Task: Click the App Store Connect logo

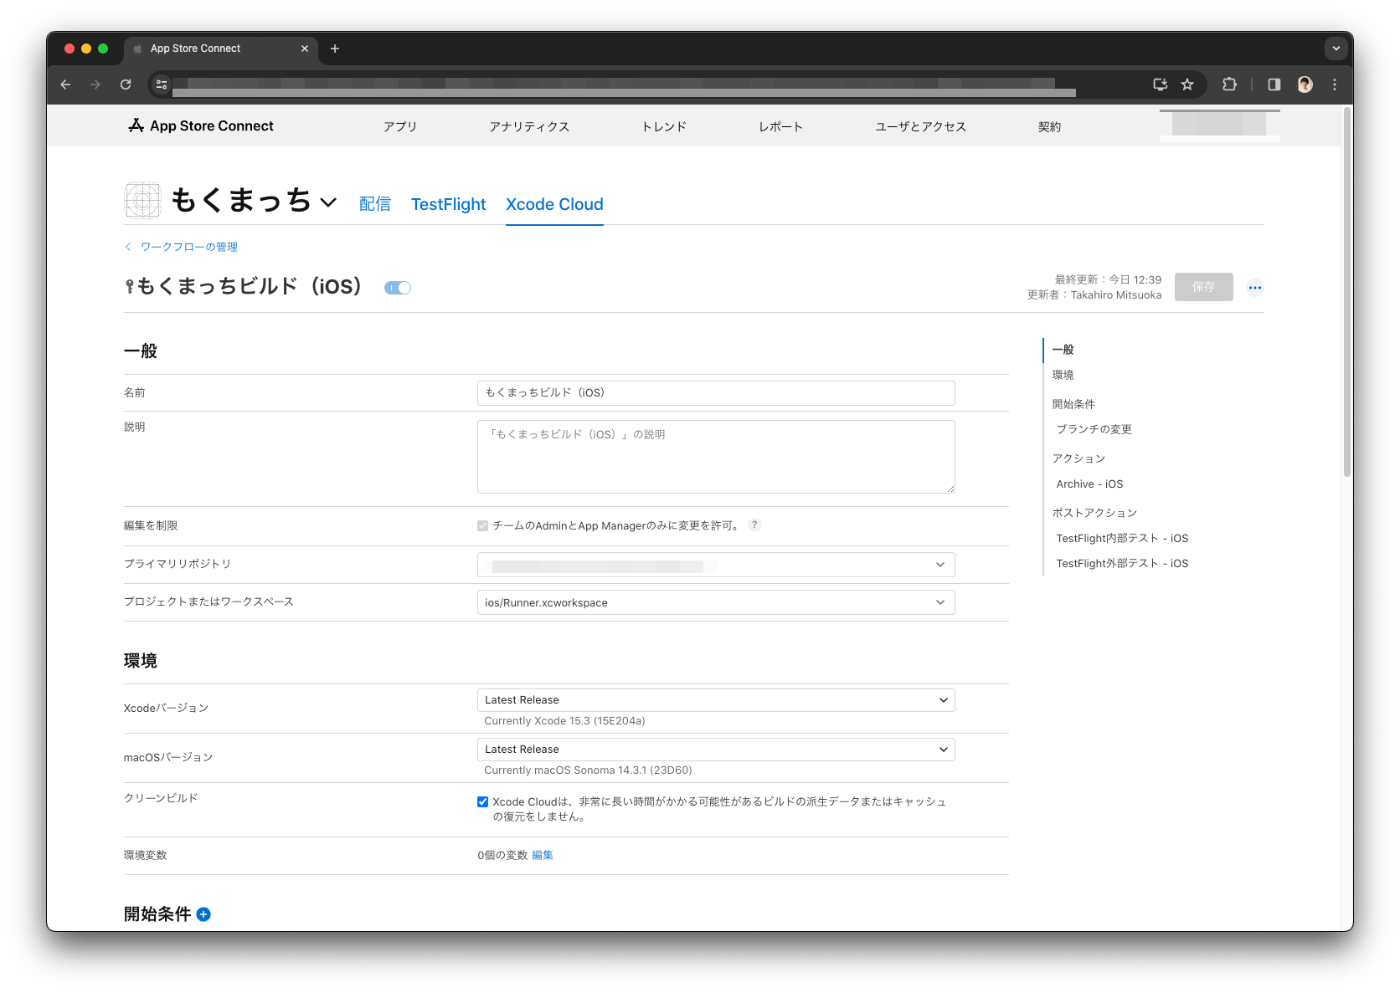Action: point(201,126)
